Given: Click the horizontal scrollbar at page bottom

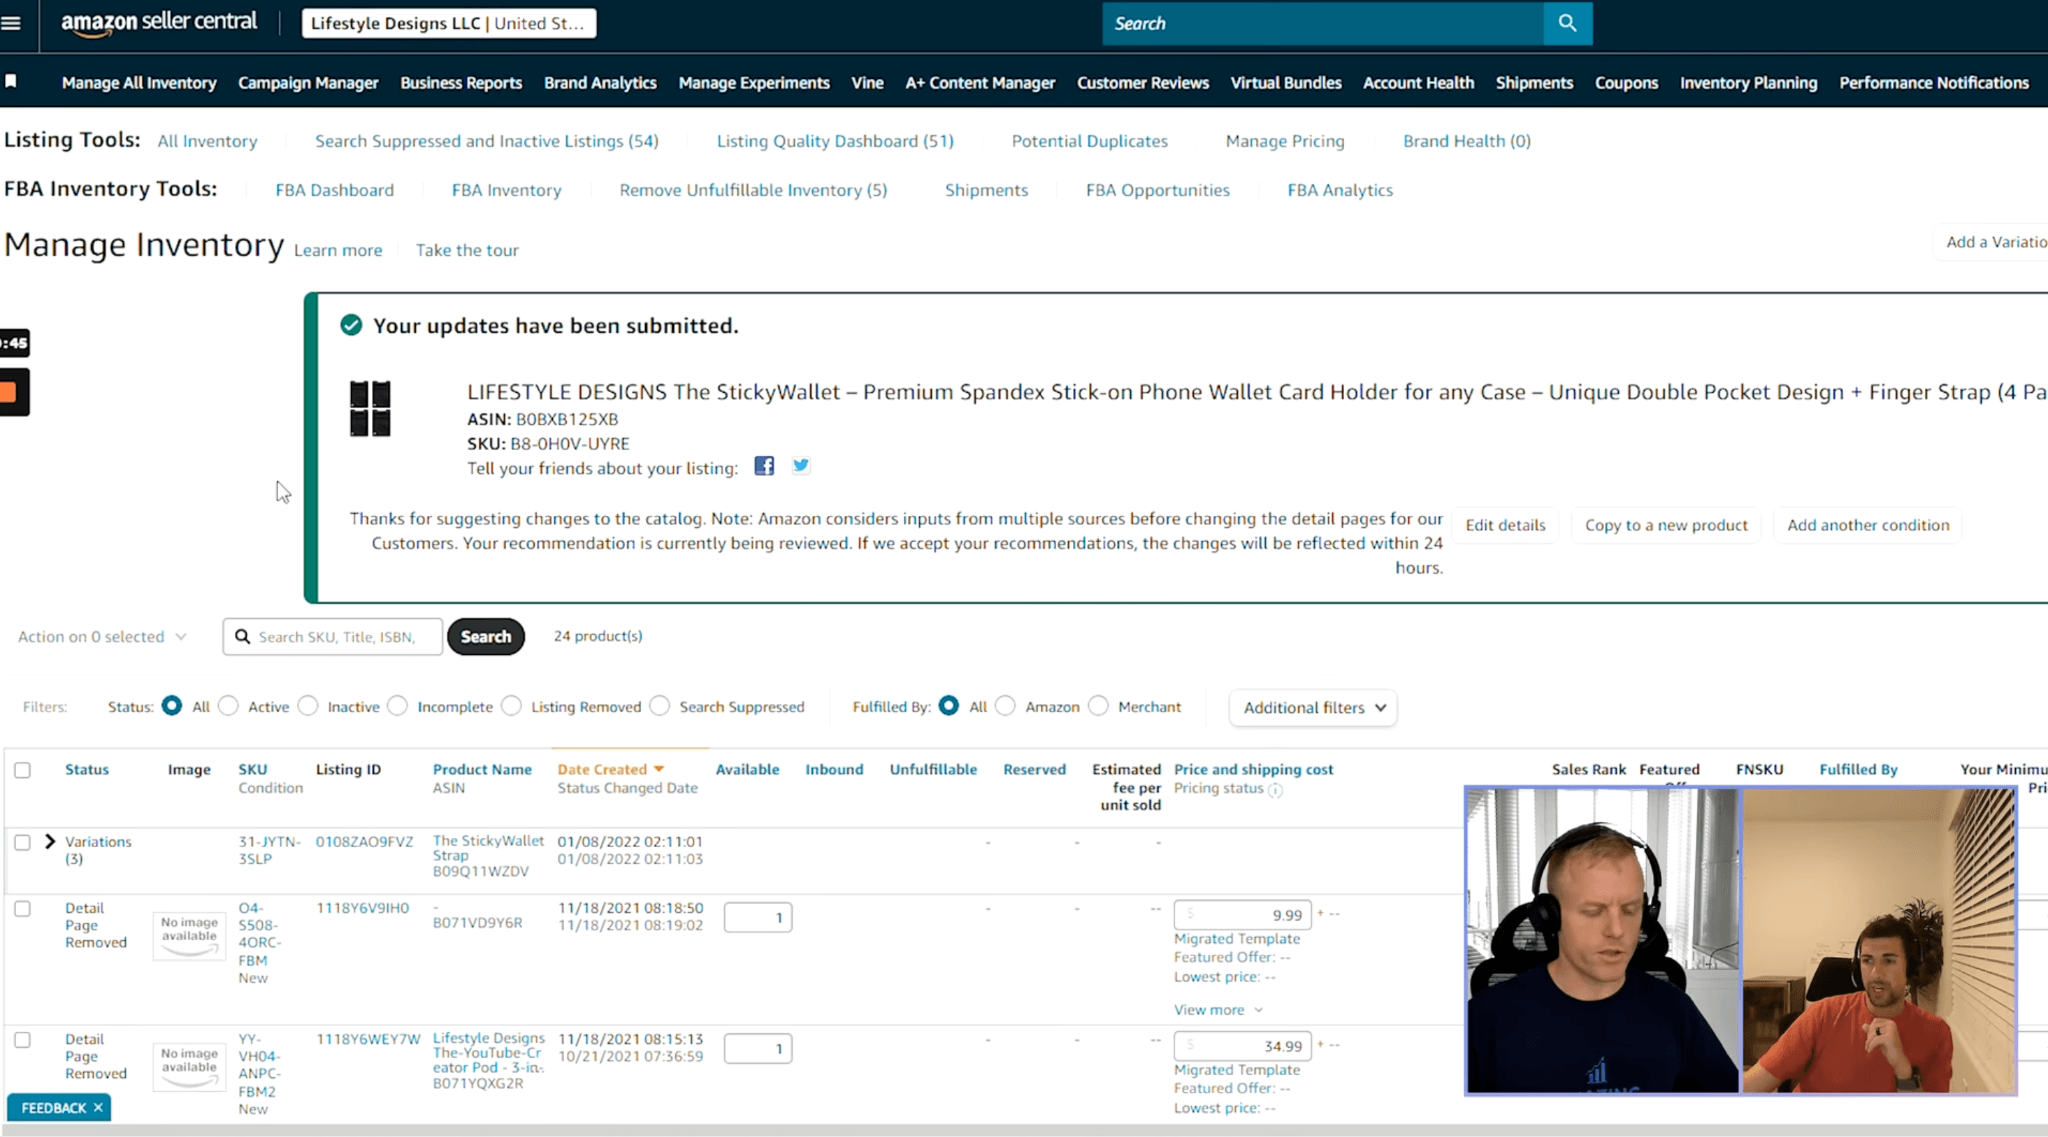Looking at the screenshot, I should pyautogui.click(x=1024, y=1130).
